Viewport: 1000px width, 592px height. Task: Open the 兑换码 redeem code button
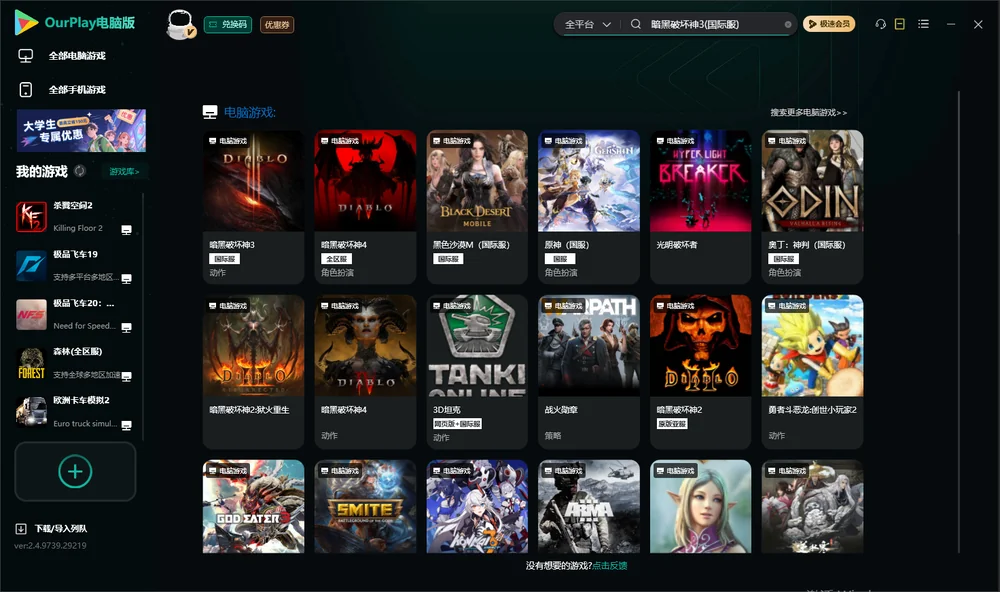click(x=228, y=25)
